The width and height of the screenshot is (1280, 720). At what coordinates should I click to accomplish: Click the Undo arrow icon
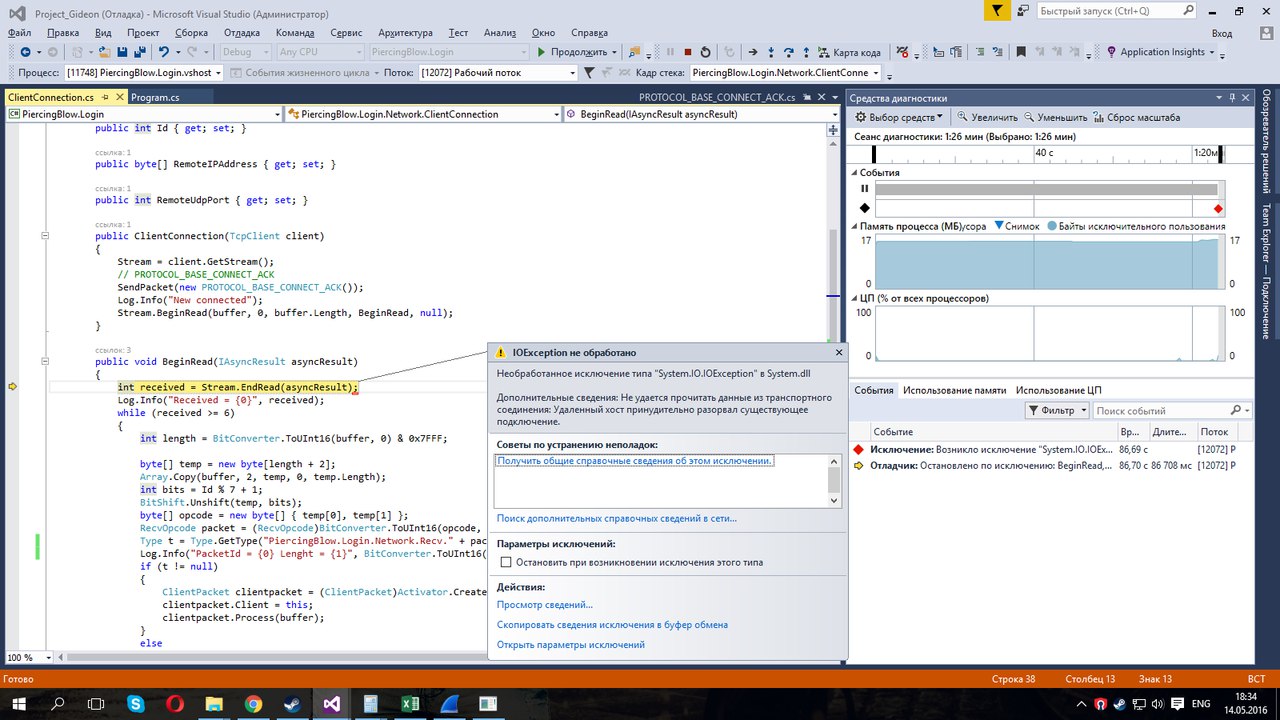[164, 52]
